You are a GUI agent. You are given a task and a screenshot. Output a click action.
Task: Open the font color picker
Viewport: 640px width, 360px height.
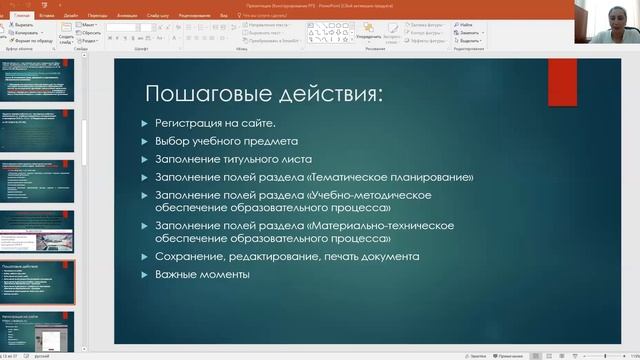[x=175, y=38]
